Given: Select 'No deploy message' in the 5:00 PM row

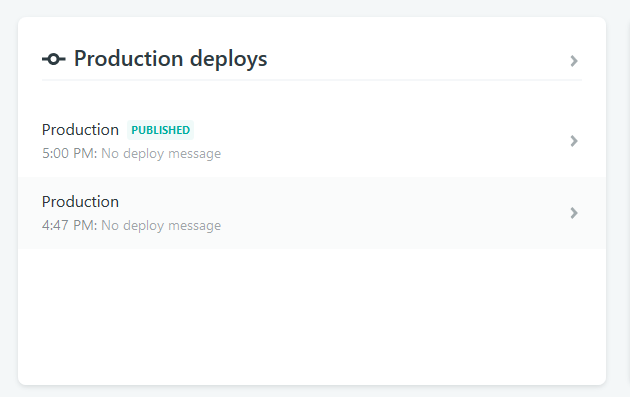Looking at the screenshot, I should (161, 153).
